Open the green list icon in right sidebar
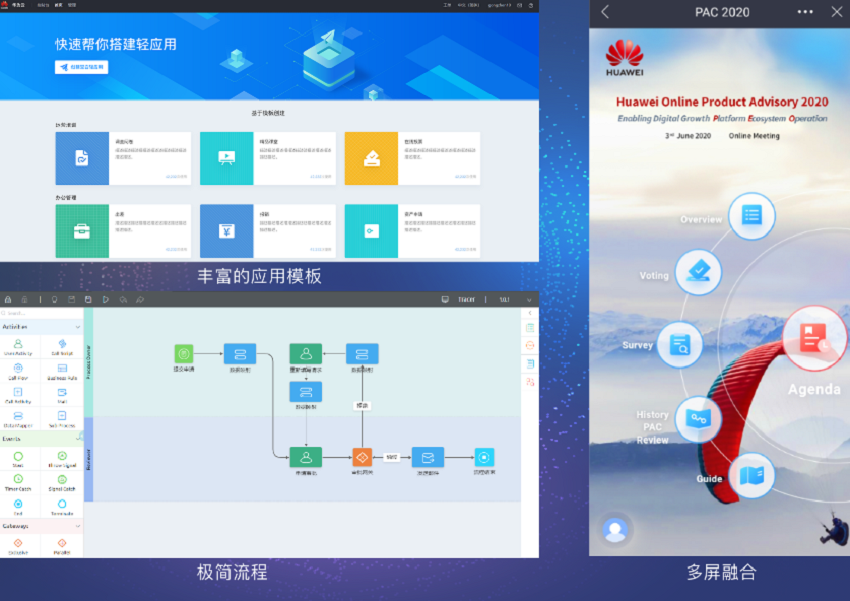 click(530, 328)
